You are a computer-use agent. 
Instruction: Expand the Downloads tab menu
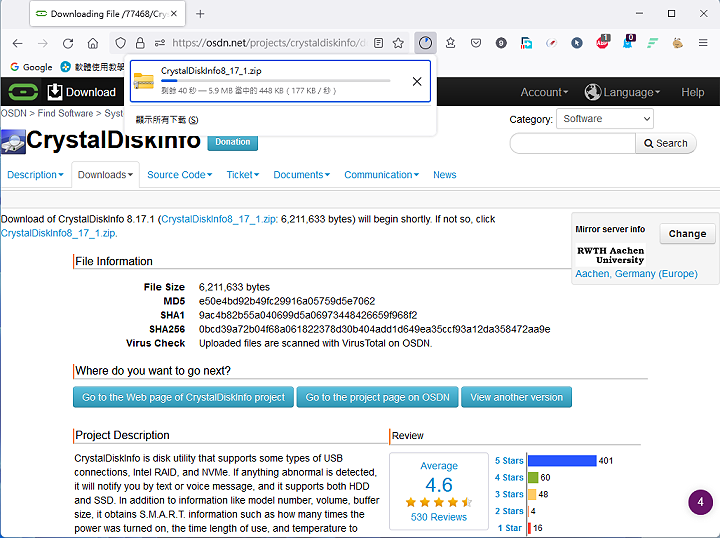pos(106,175)
